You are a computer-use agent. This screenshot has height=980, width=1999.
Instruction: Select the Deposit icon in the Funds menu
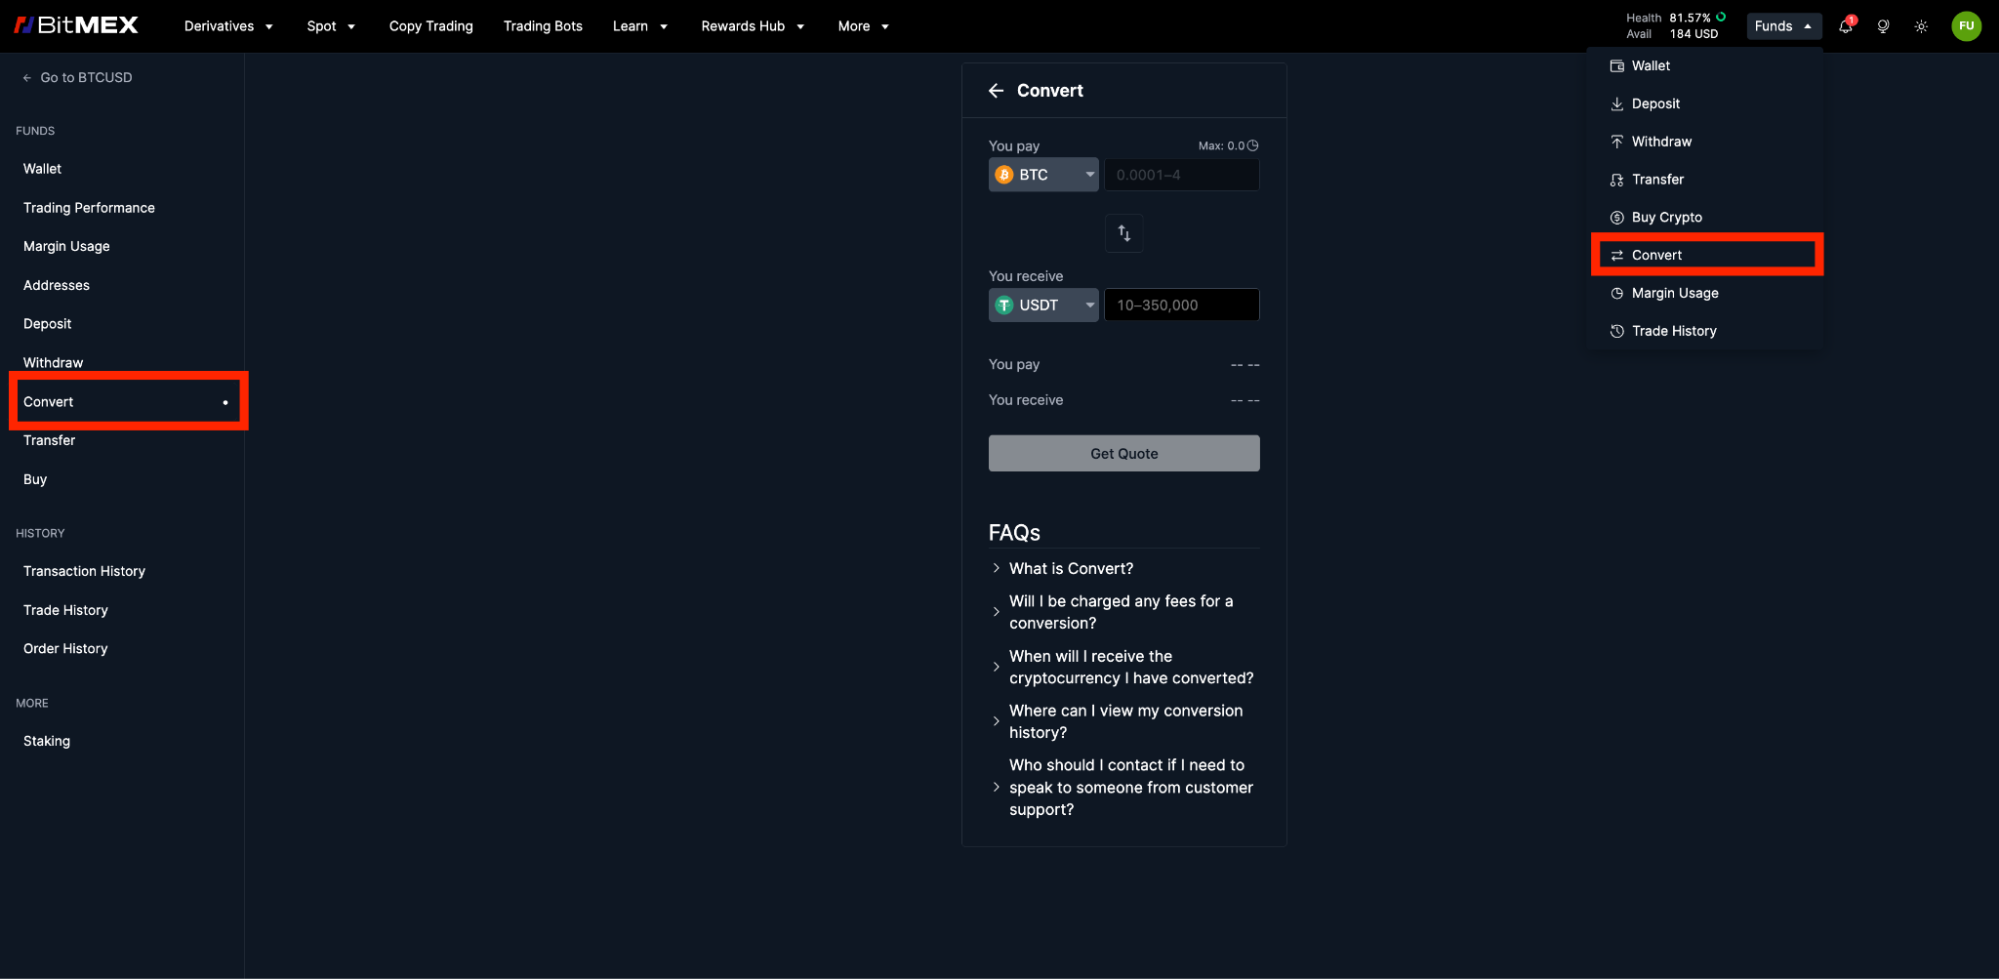1618,103
